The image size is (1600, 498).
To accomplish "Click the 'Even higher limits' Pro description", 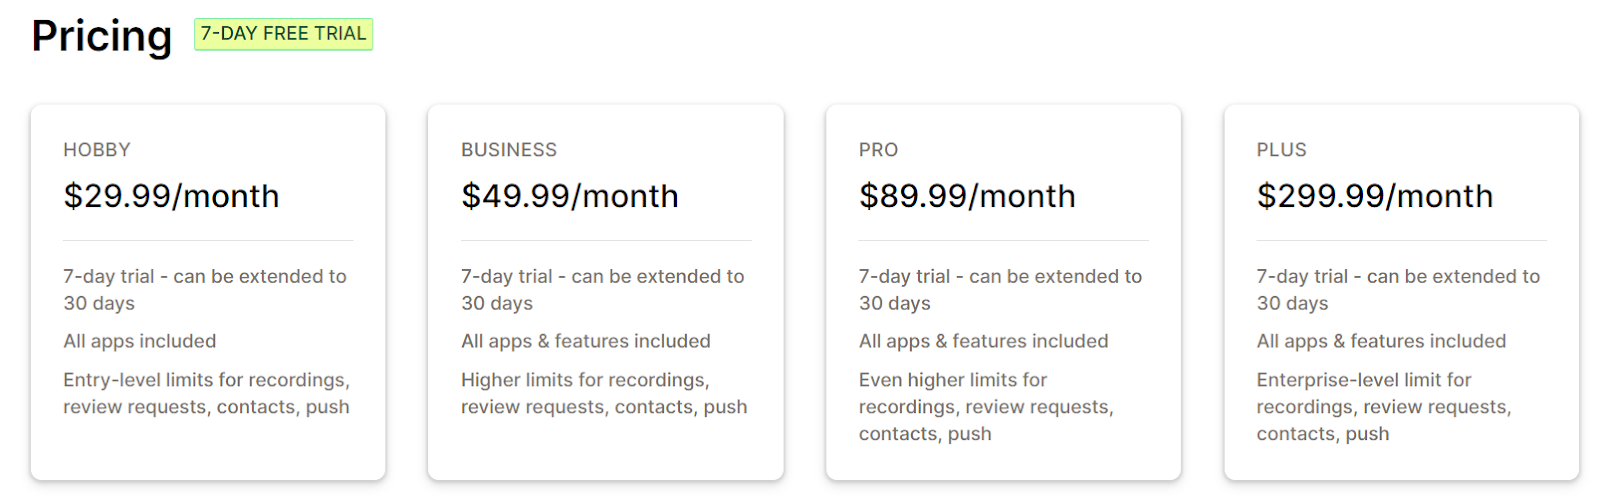I will click(985, 406).
